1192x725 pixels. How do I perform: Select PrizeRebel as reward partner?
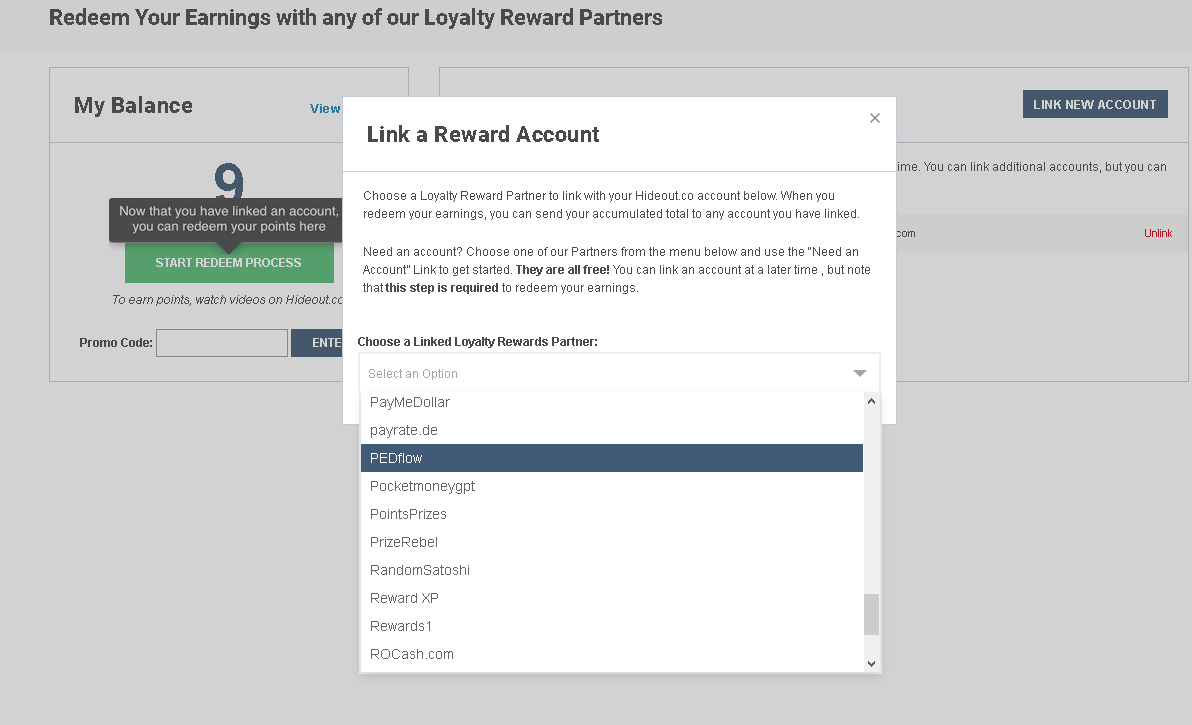404,542
